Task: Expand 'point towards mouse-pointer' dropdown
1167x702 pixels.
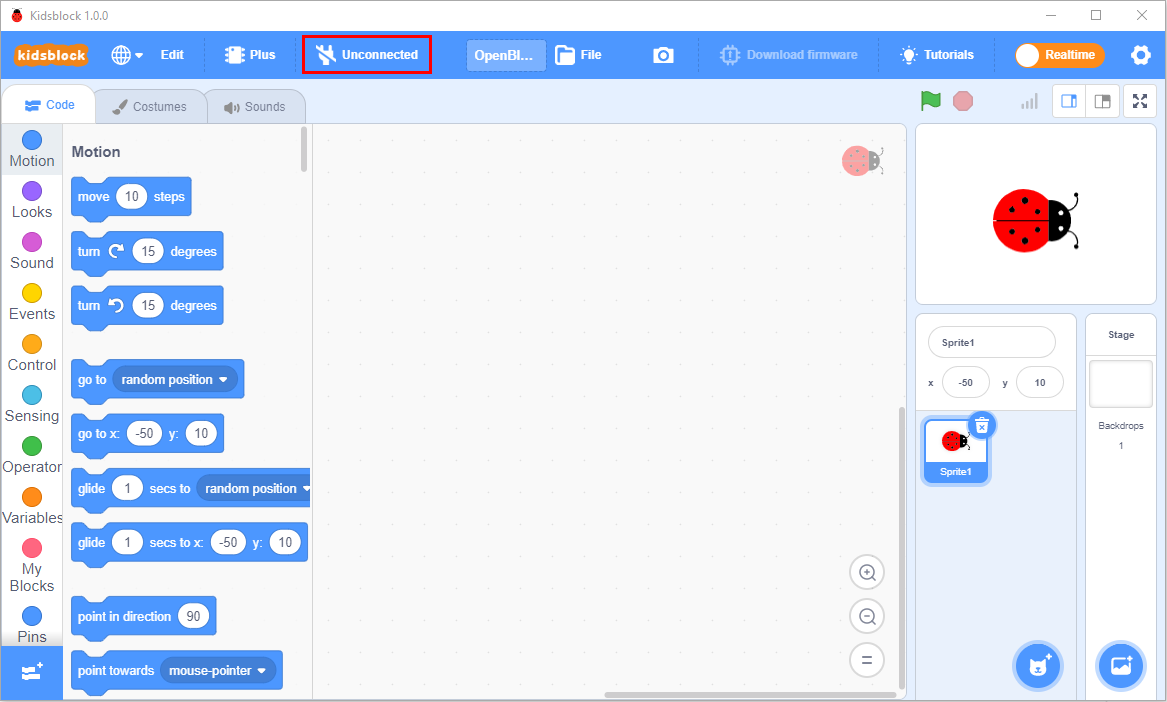Action: tap(262, 671)
